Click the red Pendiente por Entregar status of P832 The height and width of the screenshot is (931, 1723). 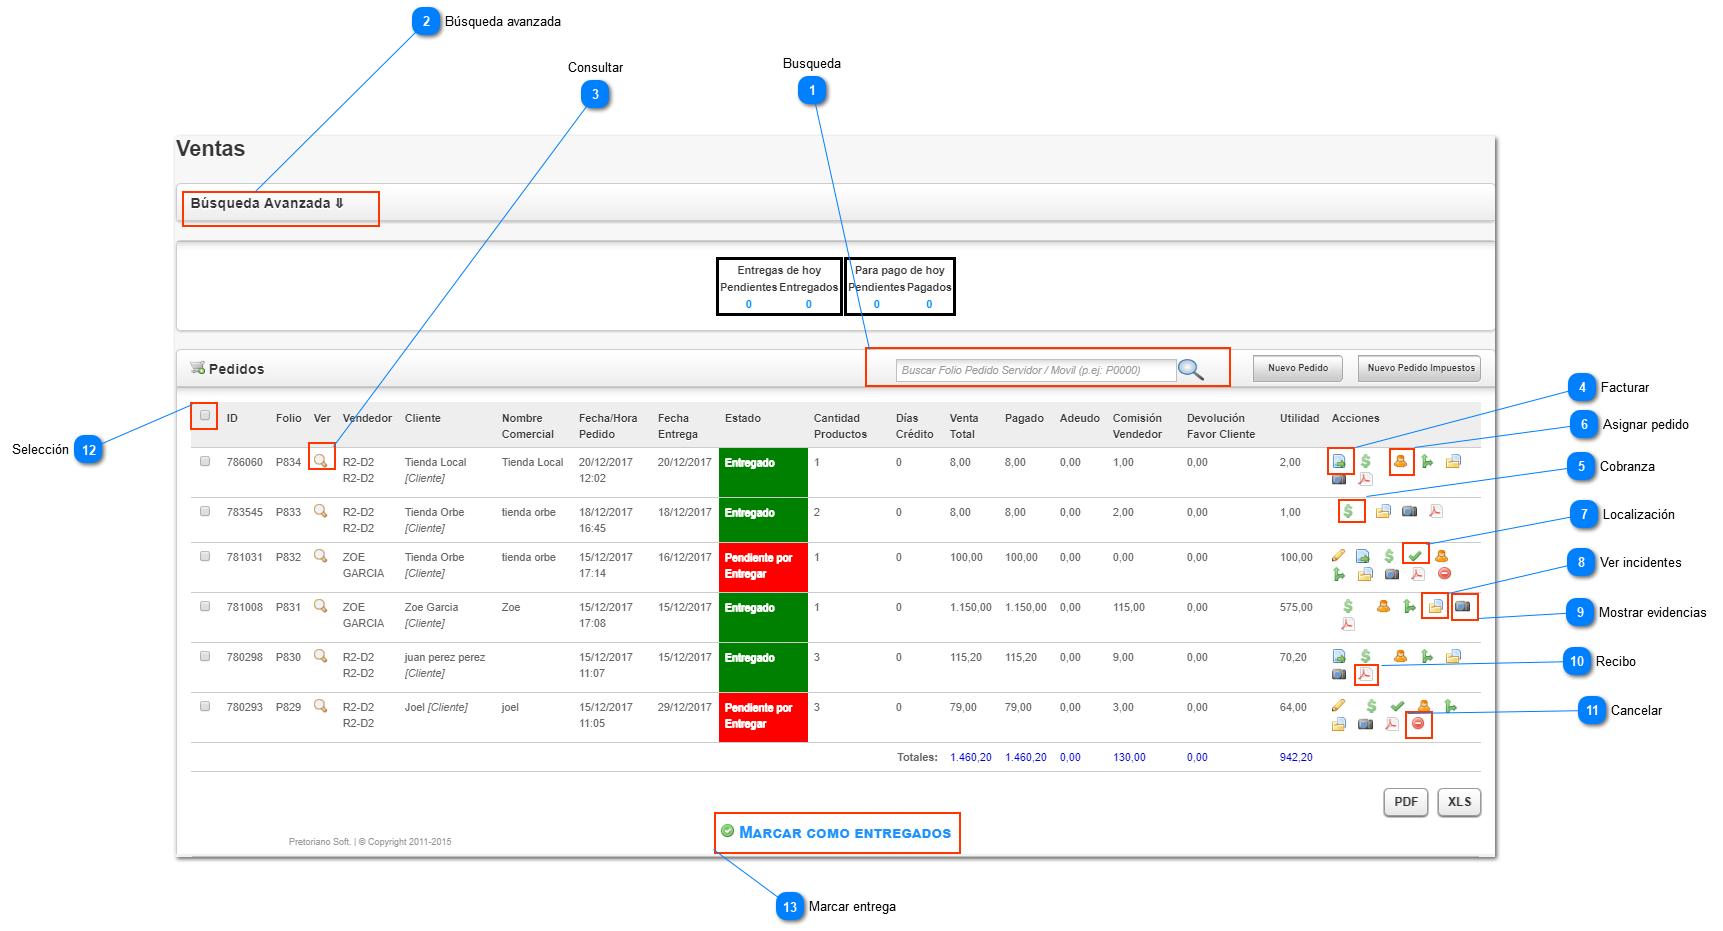coord(763,568)
